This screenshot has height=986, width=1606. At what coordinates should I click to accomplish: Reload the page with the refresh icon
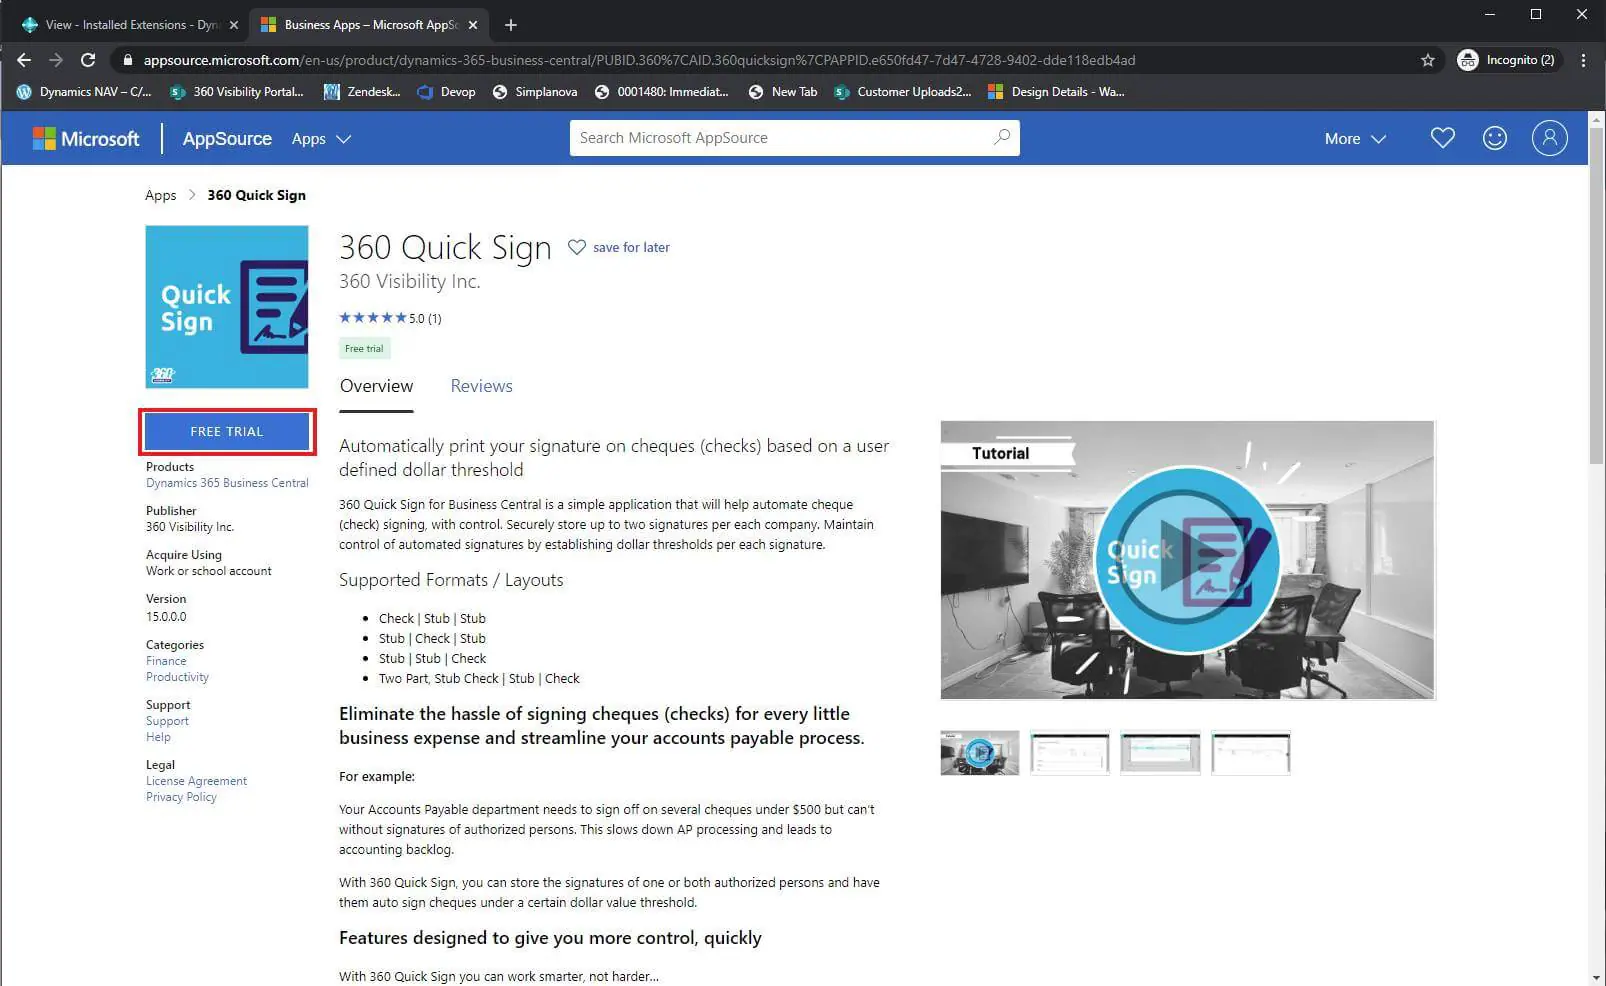coord(88,60)
